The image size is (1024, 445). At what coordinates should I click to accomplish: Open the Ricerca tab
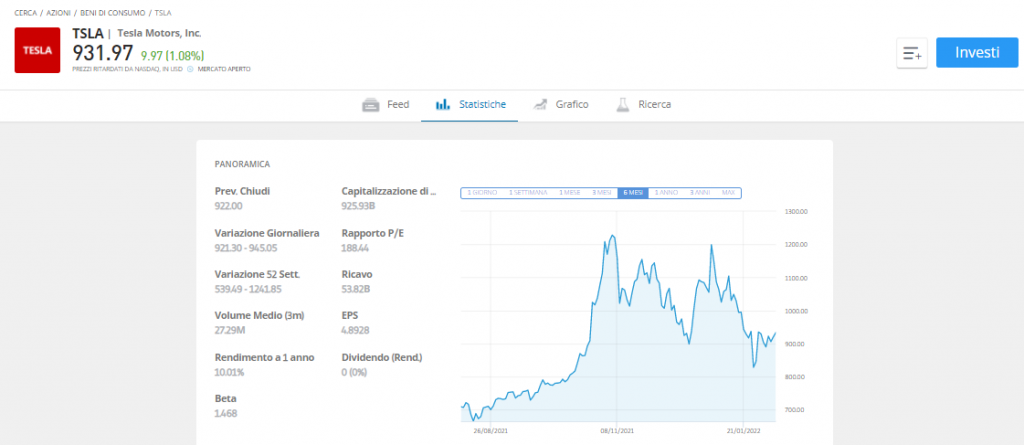643,105
